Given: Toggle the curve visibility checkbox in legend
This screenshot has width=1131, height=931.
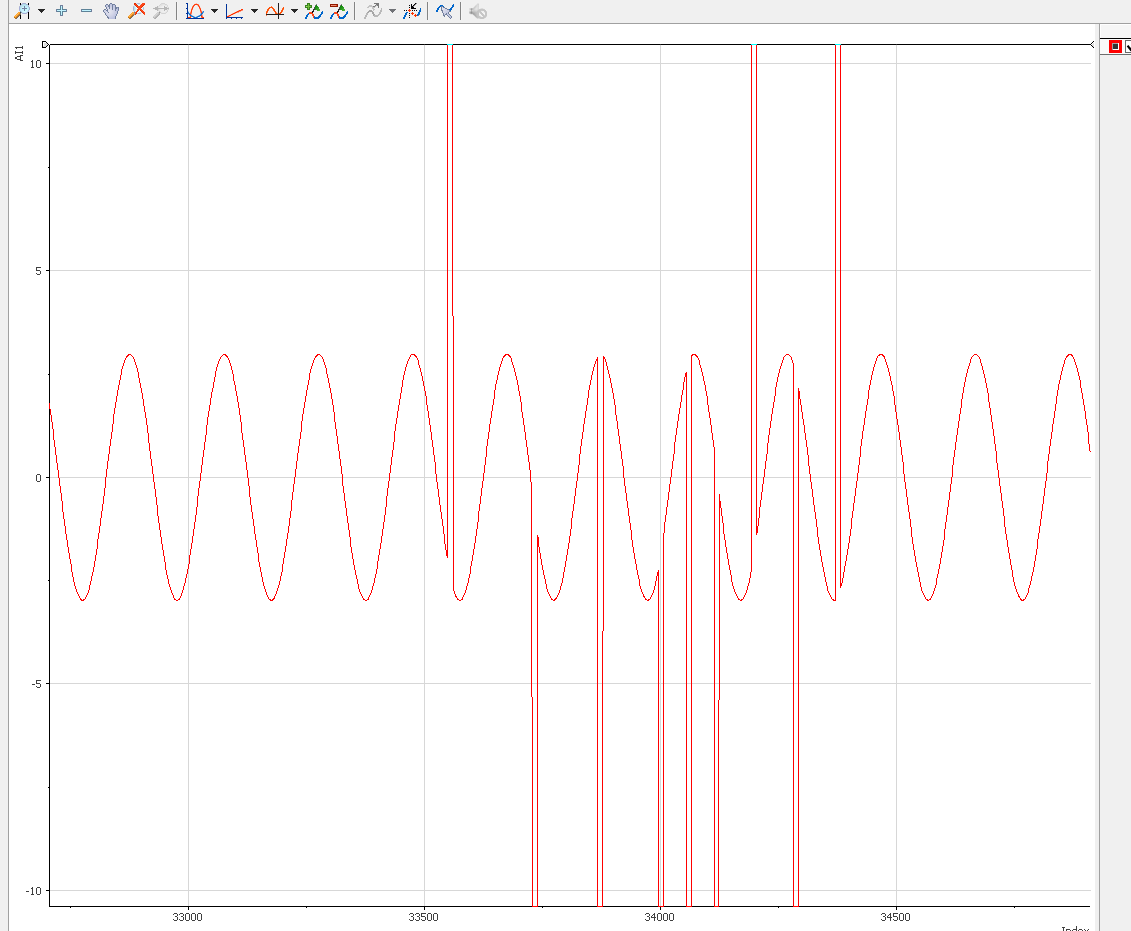Looking at the screenshot, I should pyautogui.click(x=1127, y=47).
